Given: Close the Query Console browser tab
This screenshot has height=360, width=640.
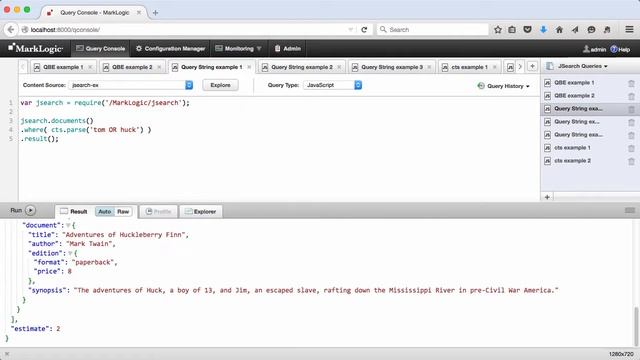Looking at the screenshot, I should 139,13.
